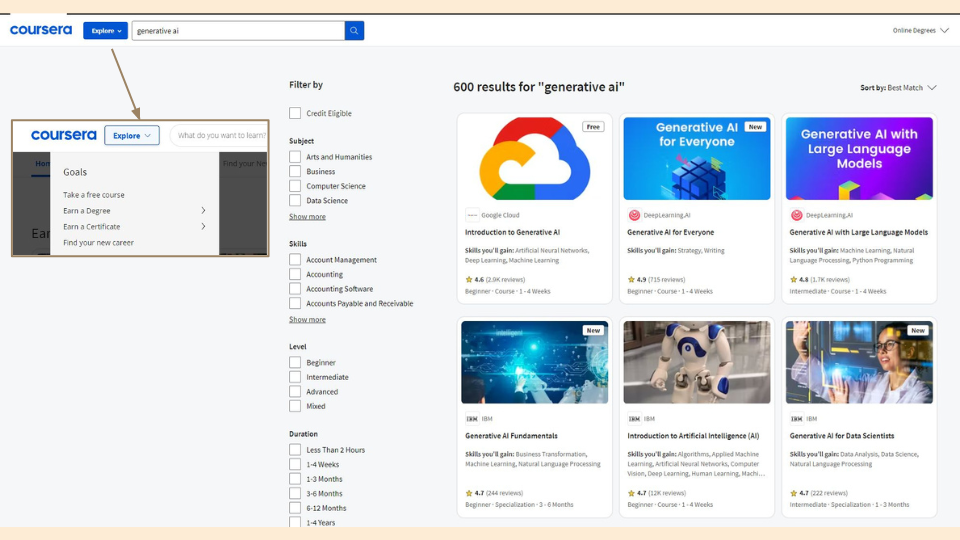Check the Advanced level checkbox

295,392
